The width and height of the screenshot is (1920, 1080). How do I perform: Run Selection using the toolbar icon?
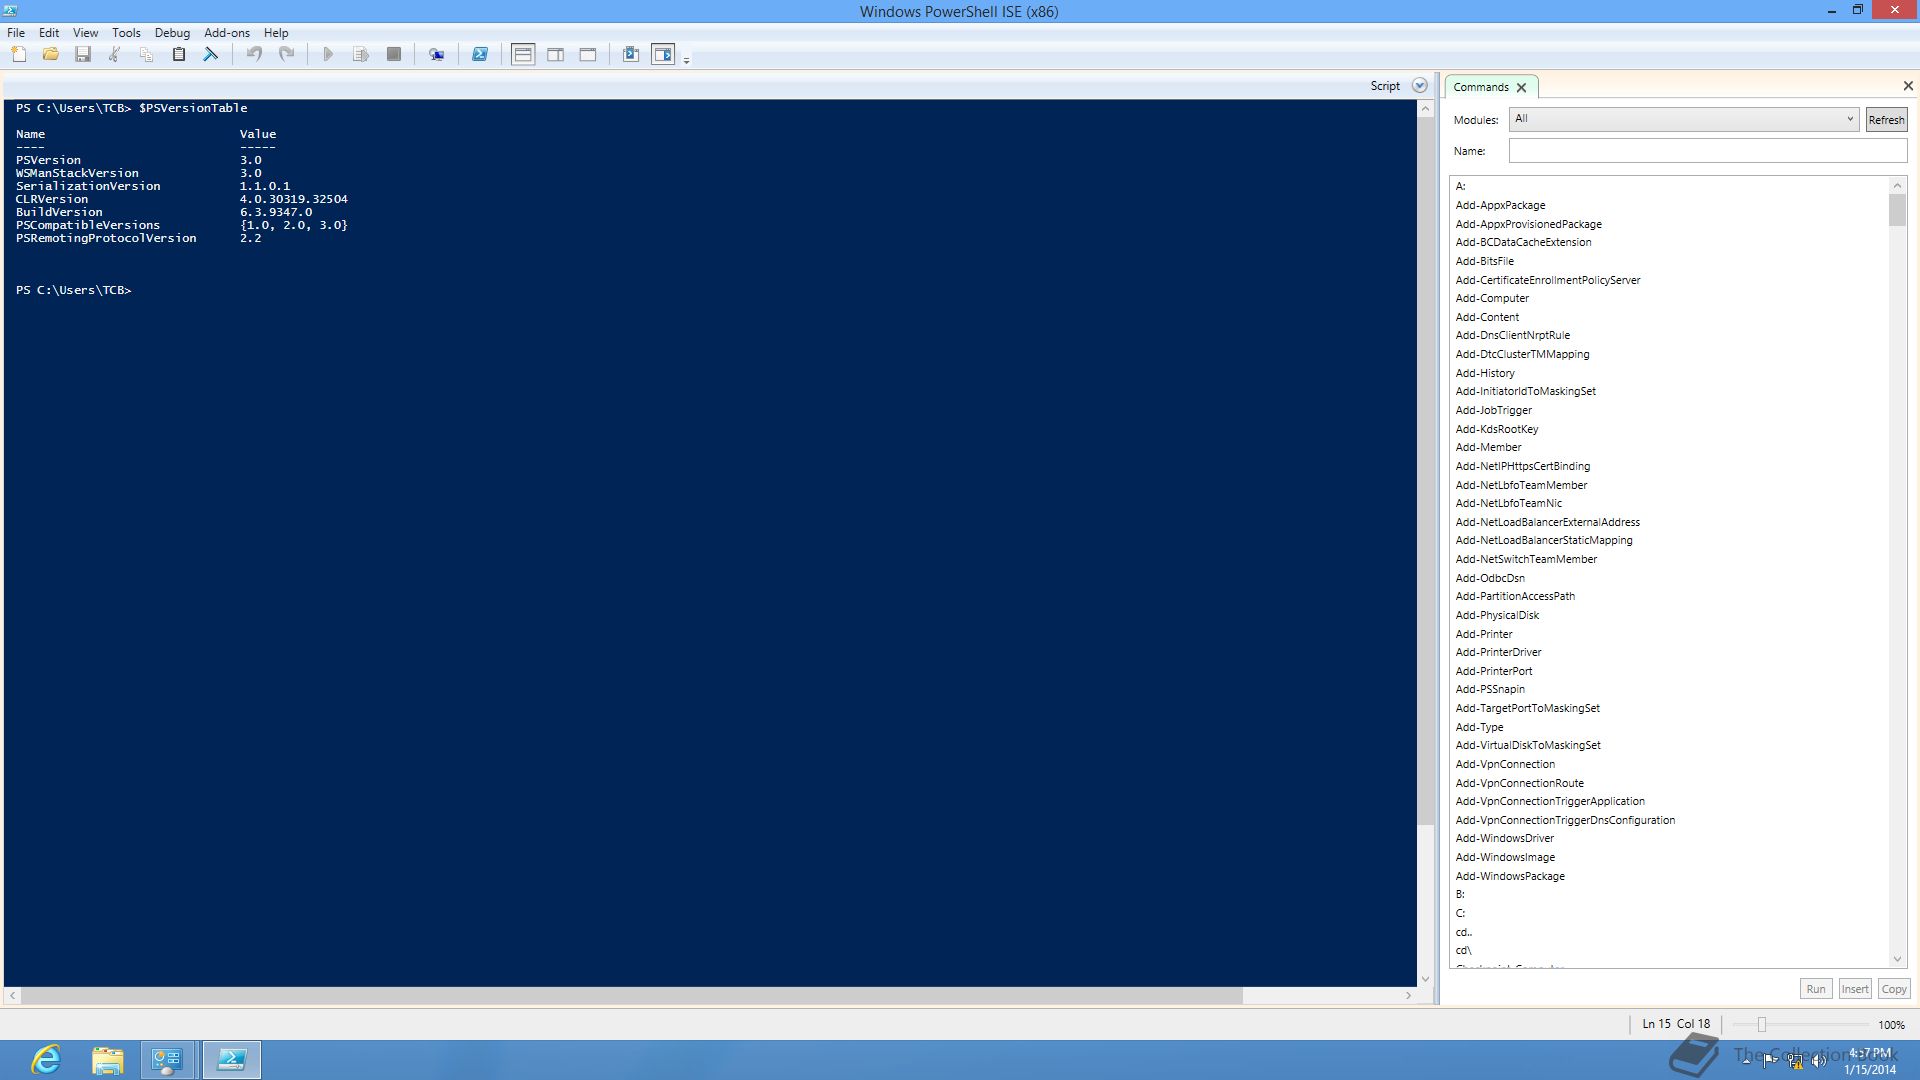pos(361,54)
